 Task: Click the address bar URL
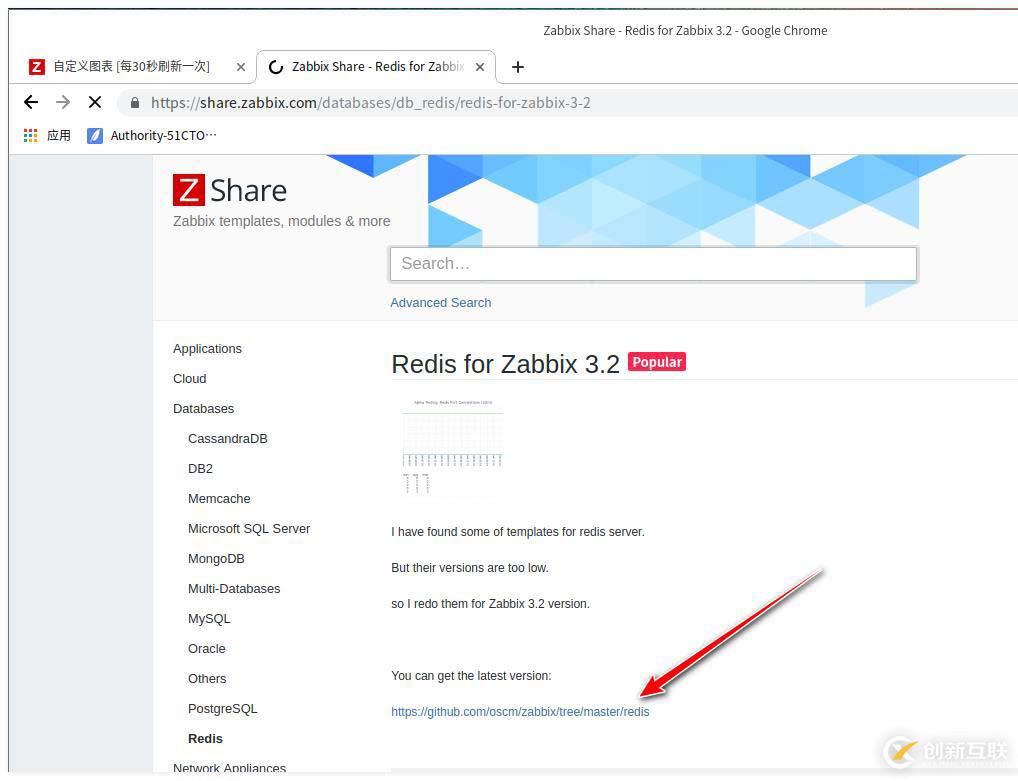click(x=371, y=103)
